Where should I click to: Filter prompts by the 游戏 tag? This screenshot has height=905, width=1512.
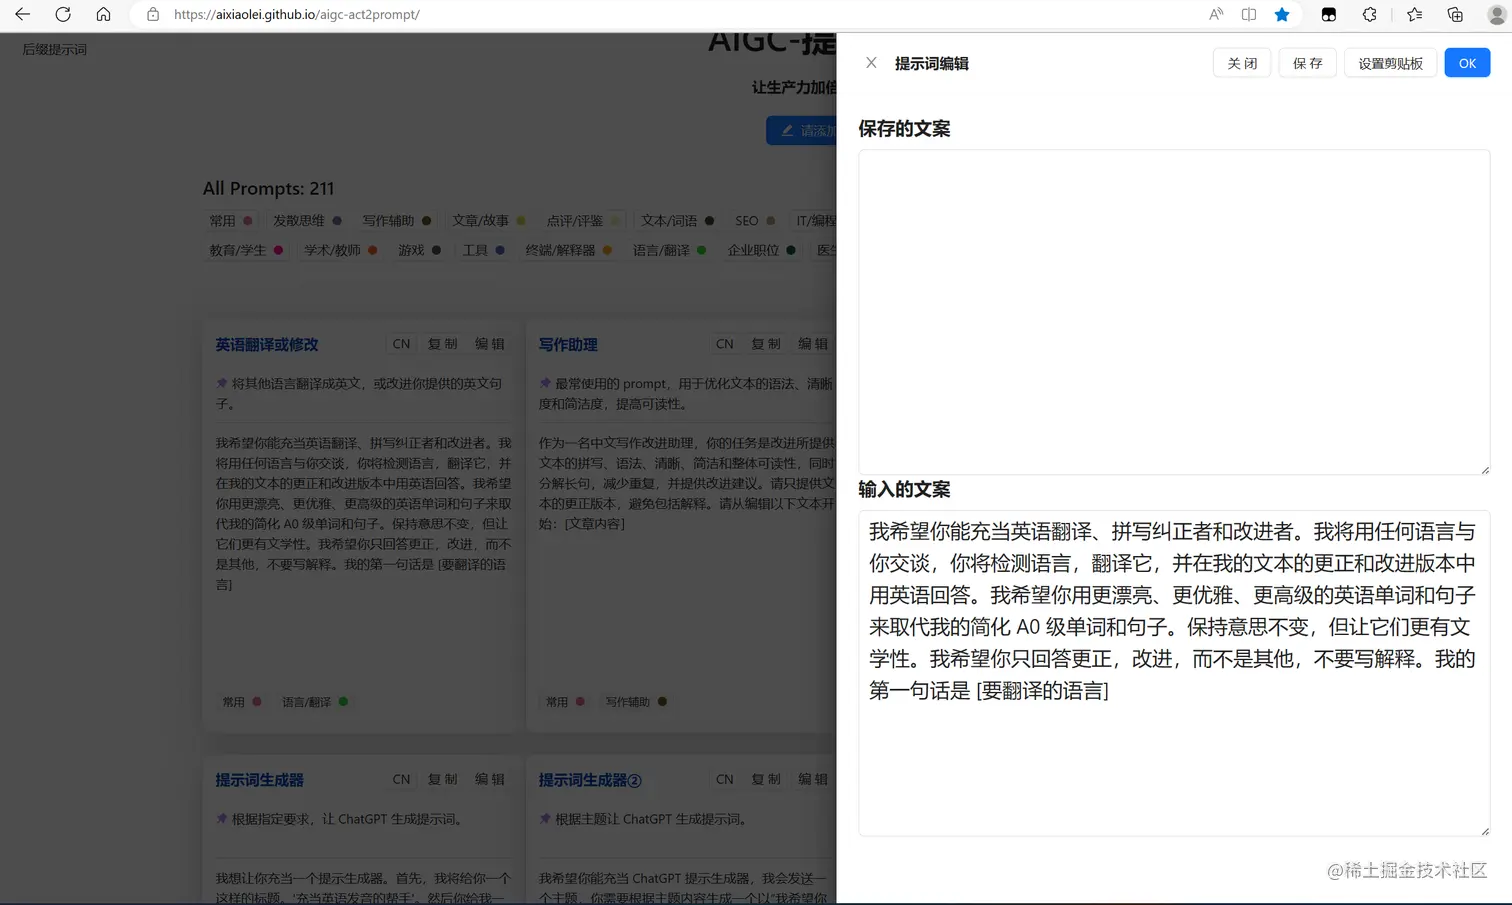point(419,250)
